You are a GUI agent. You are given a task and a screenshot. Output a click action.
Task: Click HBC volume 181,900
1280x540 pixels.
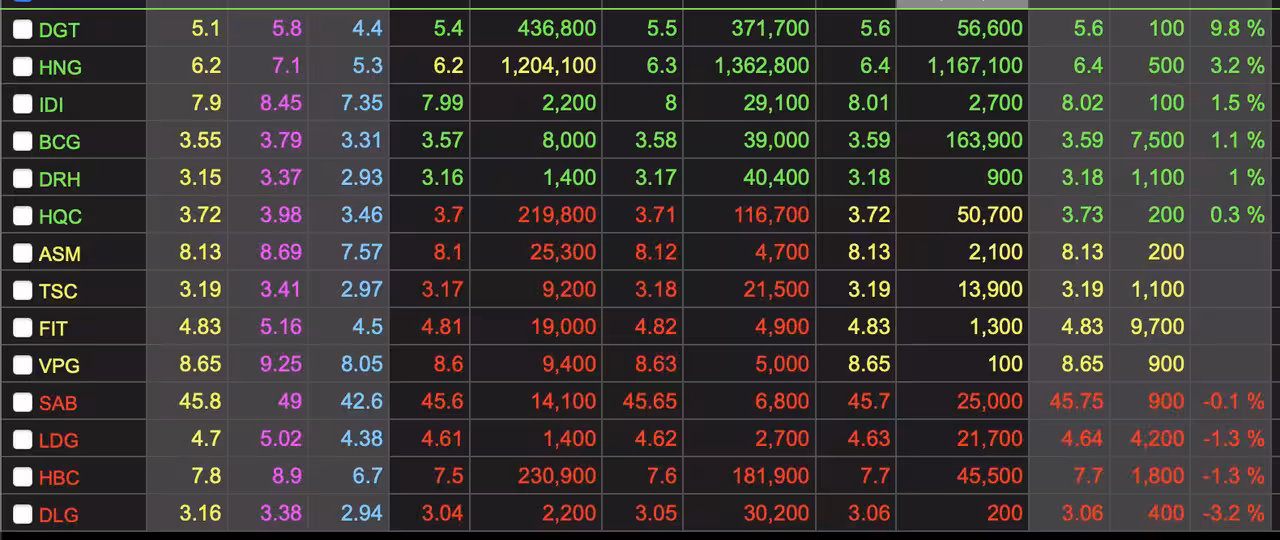pyautogui.click(x=770, y=476)
